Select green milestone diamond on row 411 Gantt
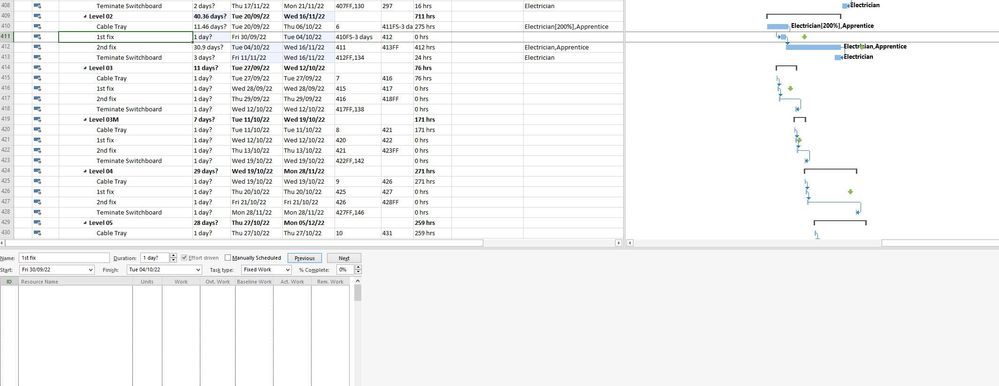Screen dimensions: 999x386 click(x=804, y=37)
